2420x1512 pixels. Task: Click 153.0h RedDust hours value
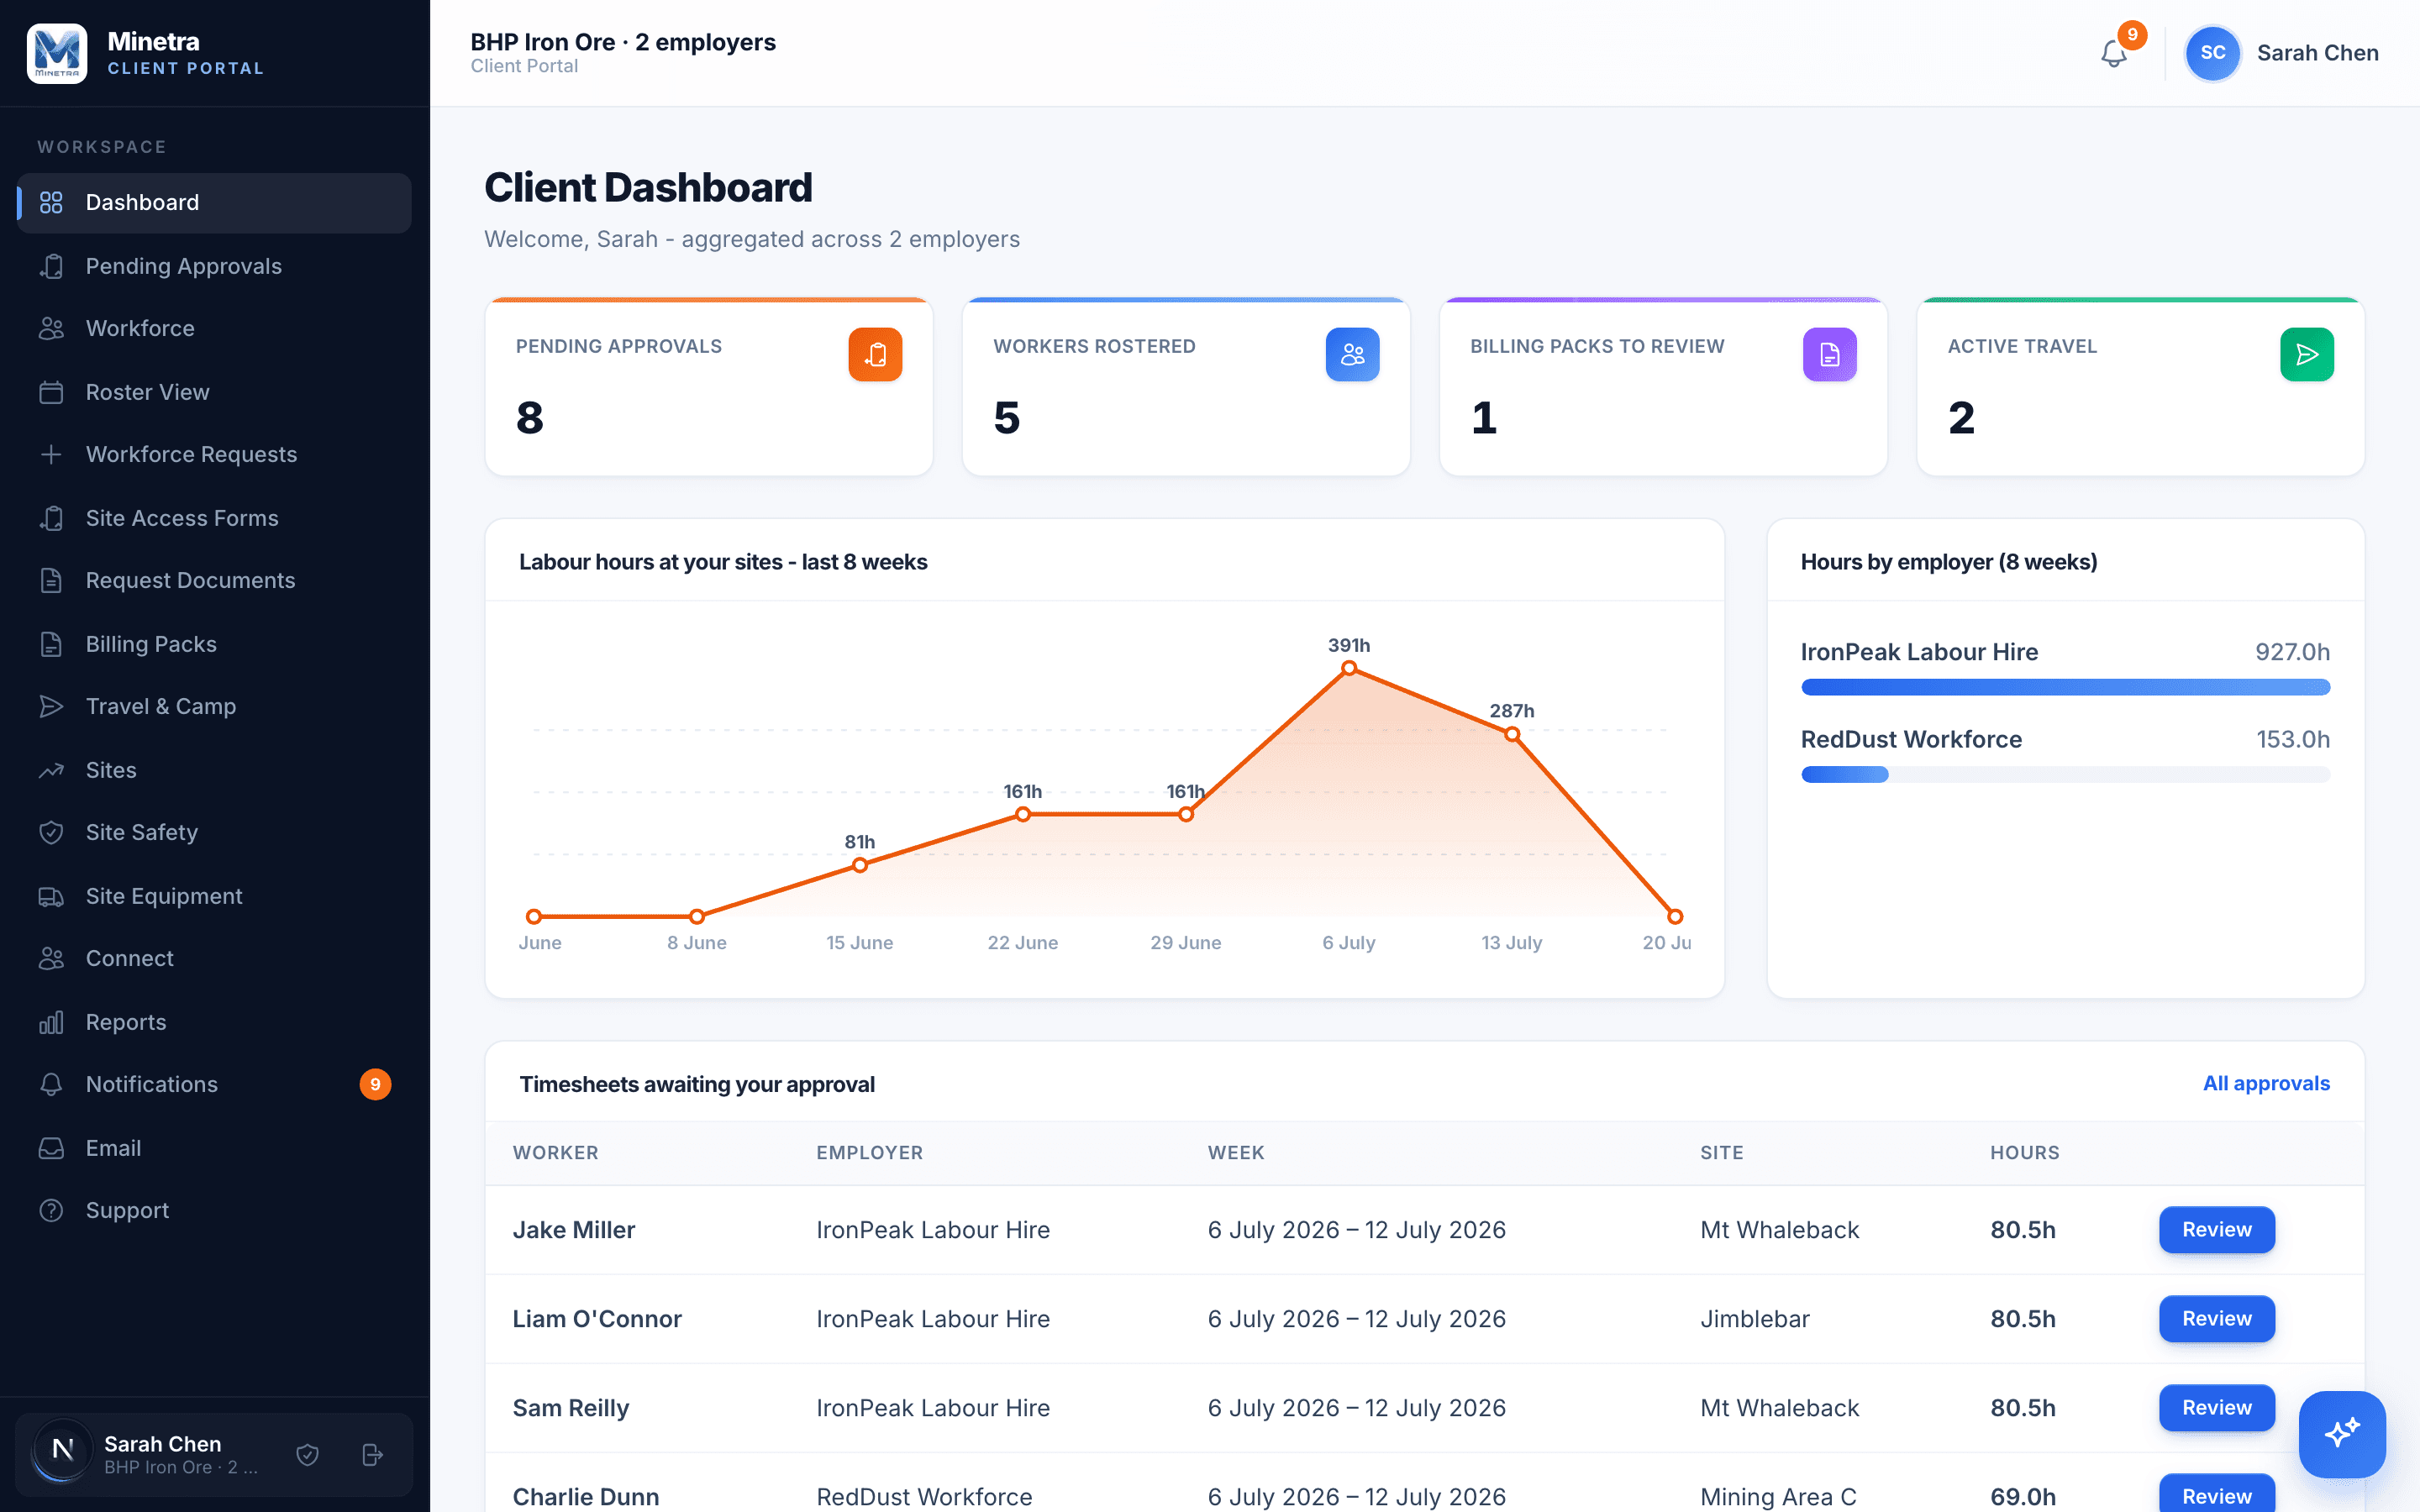pos(2292,739)
